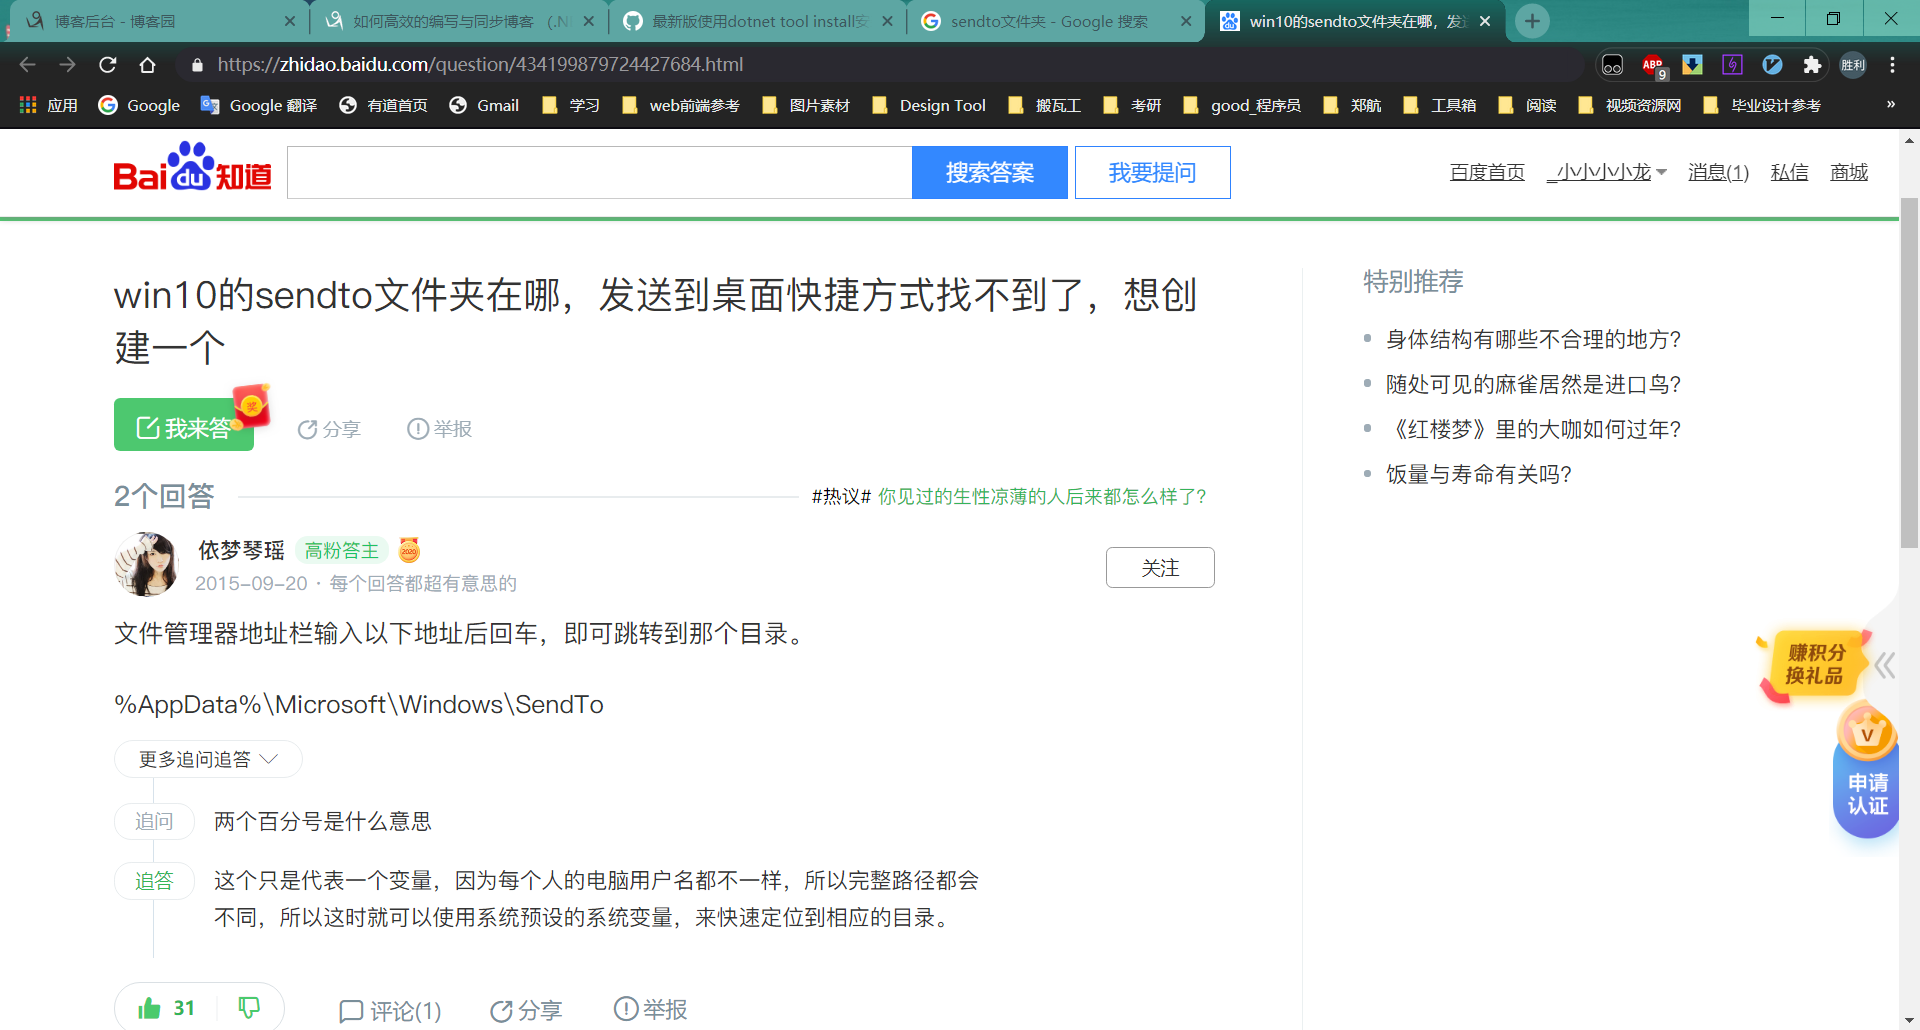This screenshot has width=1920, height=1030.
Task: Click 依梦琴瑶's avatar photo
Action: 147,564
